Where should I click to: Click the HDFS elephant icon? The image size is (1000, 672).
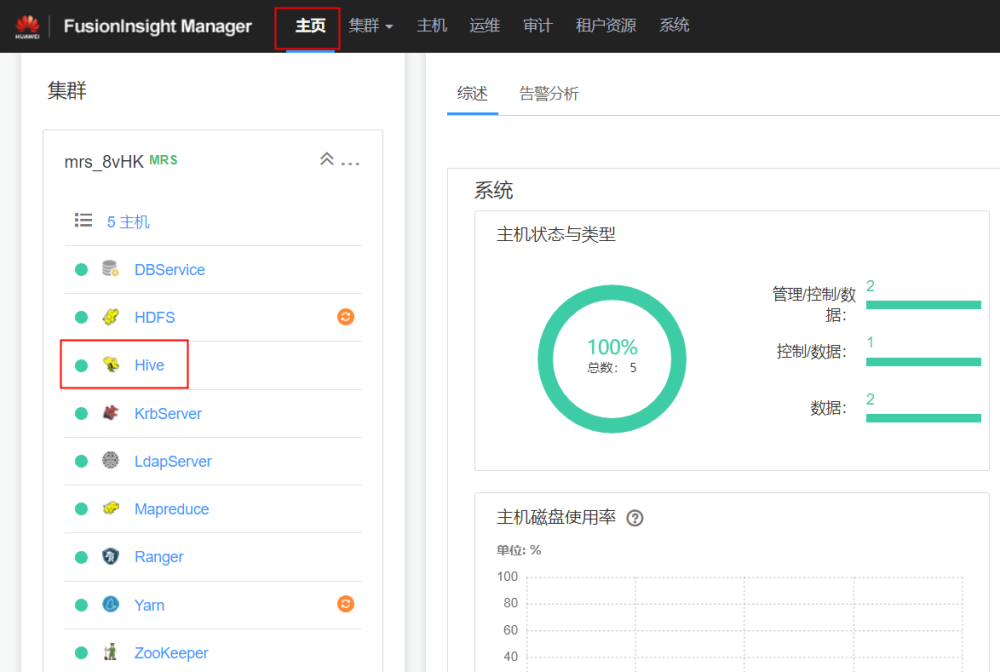[110, 317]
